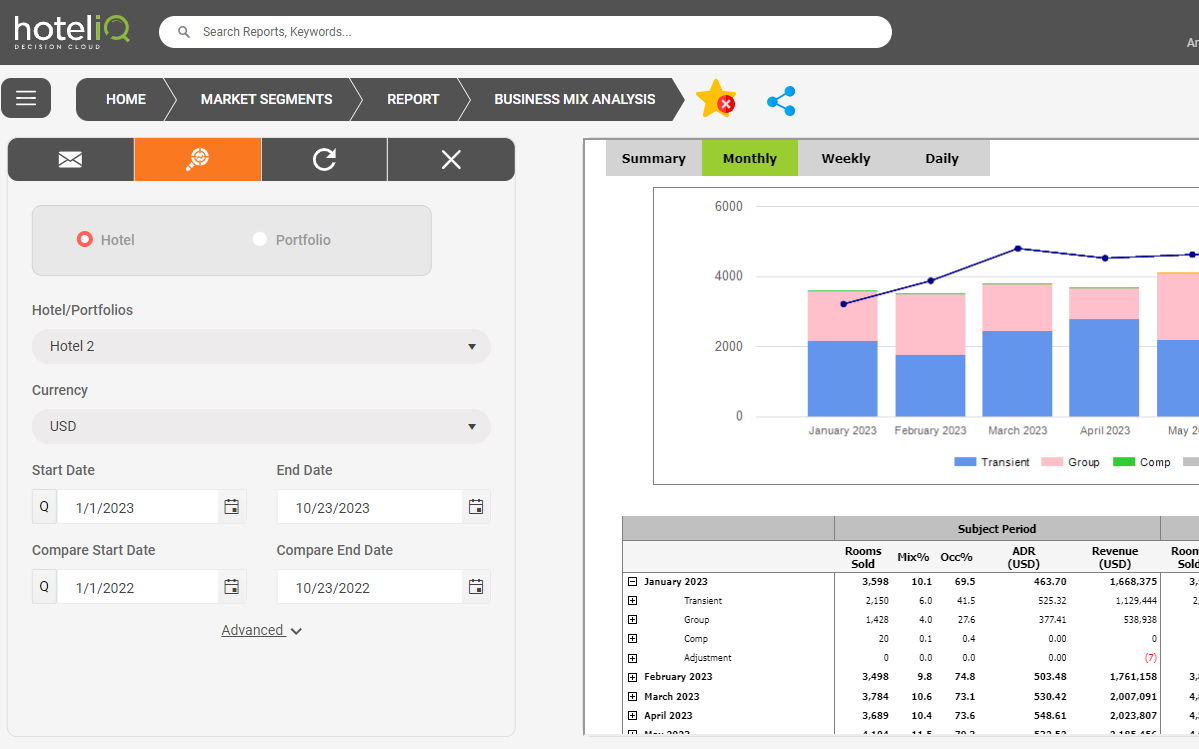Remove favorite using the star icon
The image size is (1199, 749).
coord(715,99)
